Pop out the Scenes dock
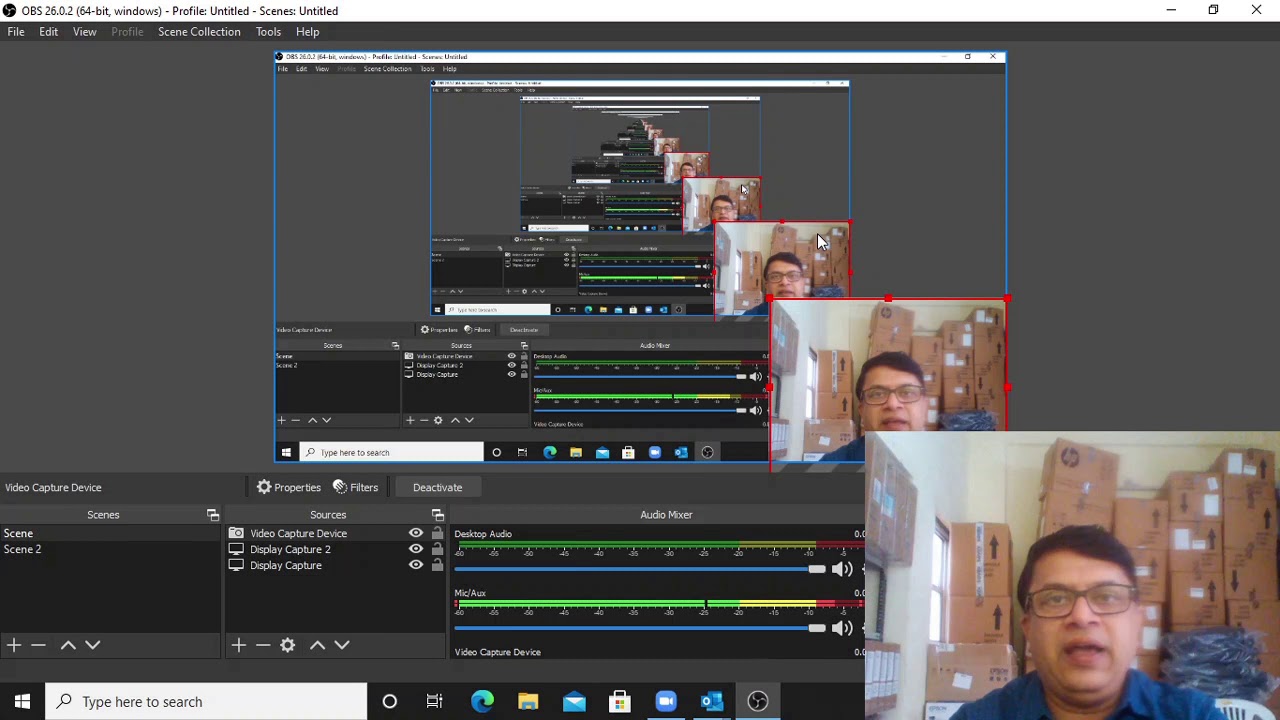Image resolution: width=1280 pixels, height=720 pixels. tap(213, 515)
